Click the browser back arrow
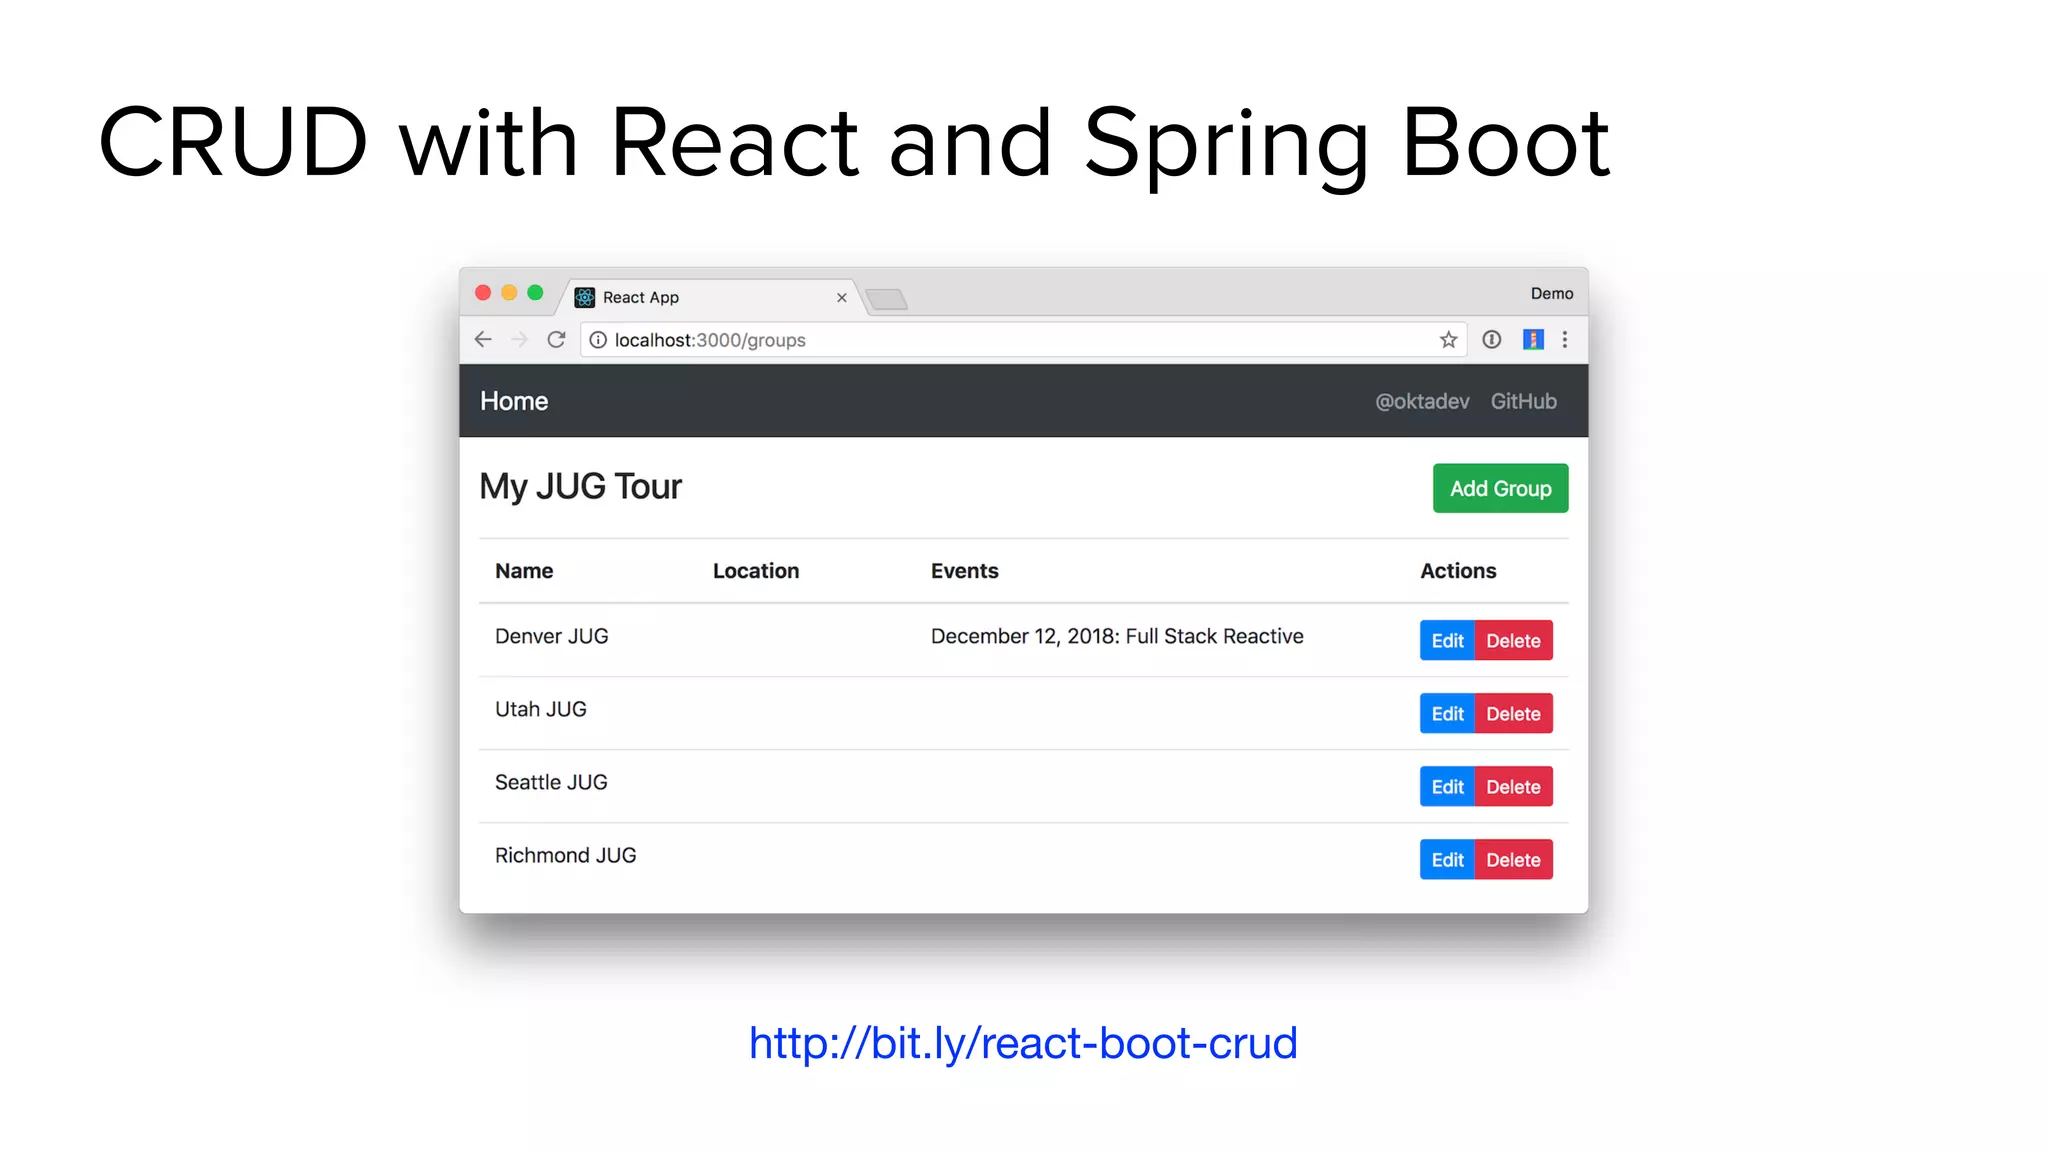The height and width of the screenshot is (1152, 2048). coord(483,340)
